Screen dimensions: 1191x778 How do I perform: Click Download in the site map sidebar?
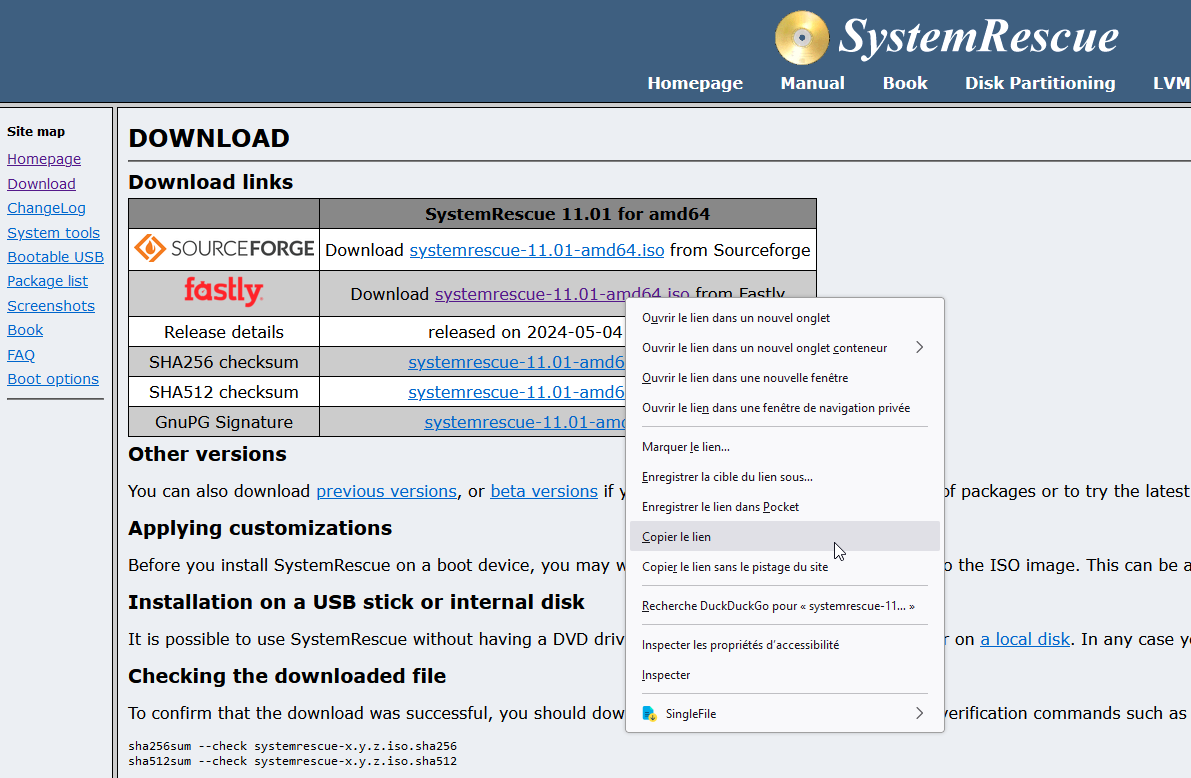pyautogui.click(x=41, y=184)
